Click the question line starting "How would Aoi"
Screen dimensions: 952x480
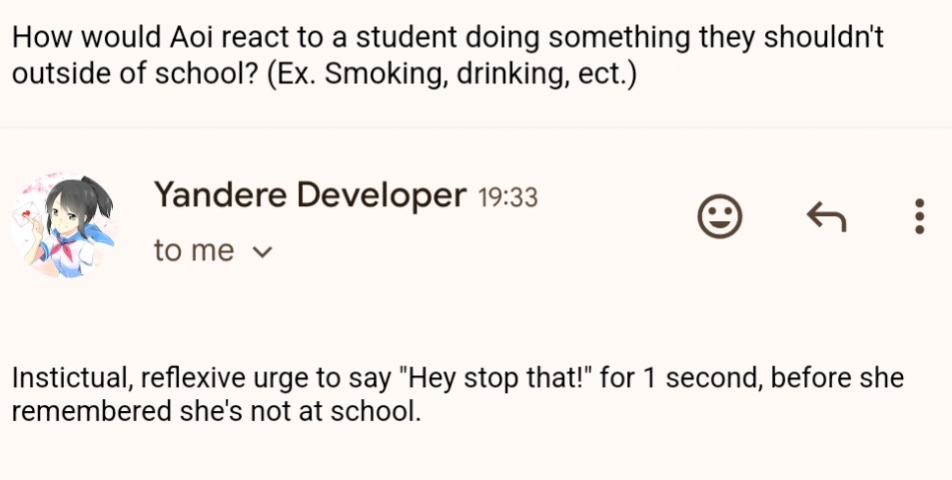[x=447, y=38]
